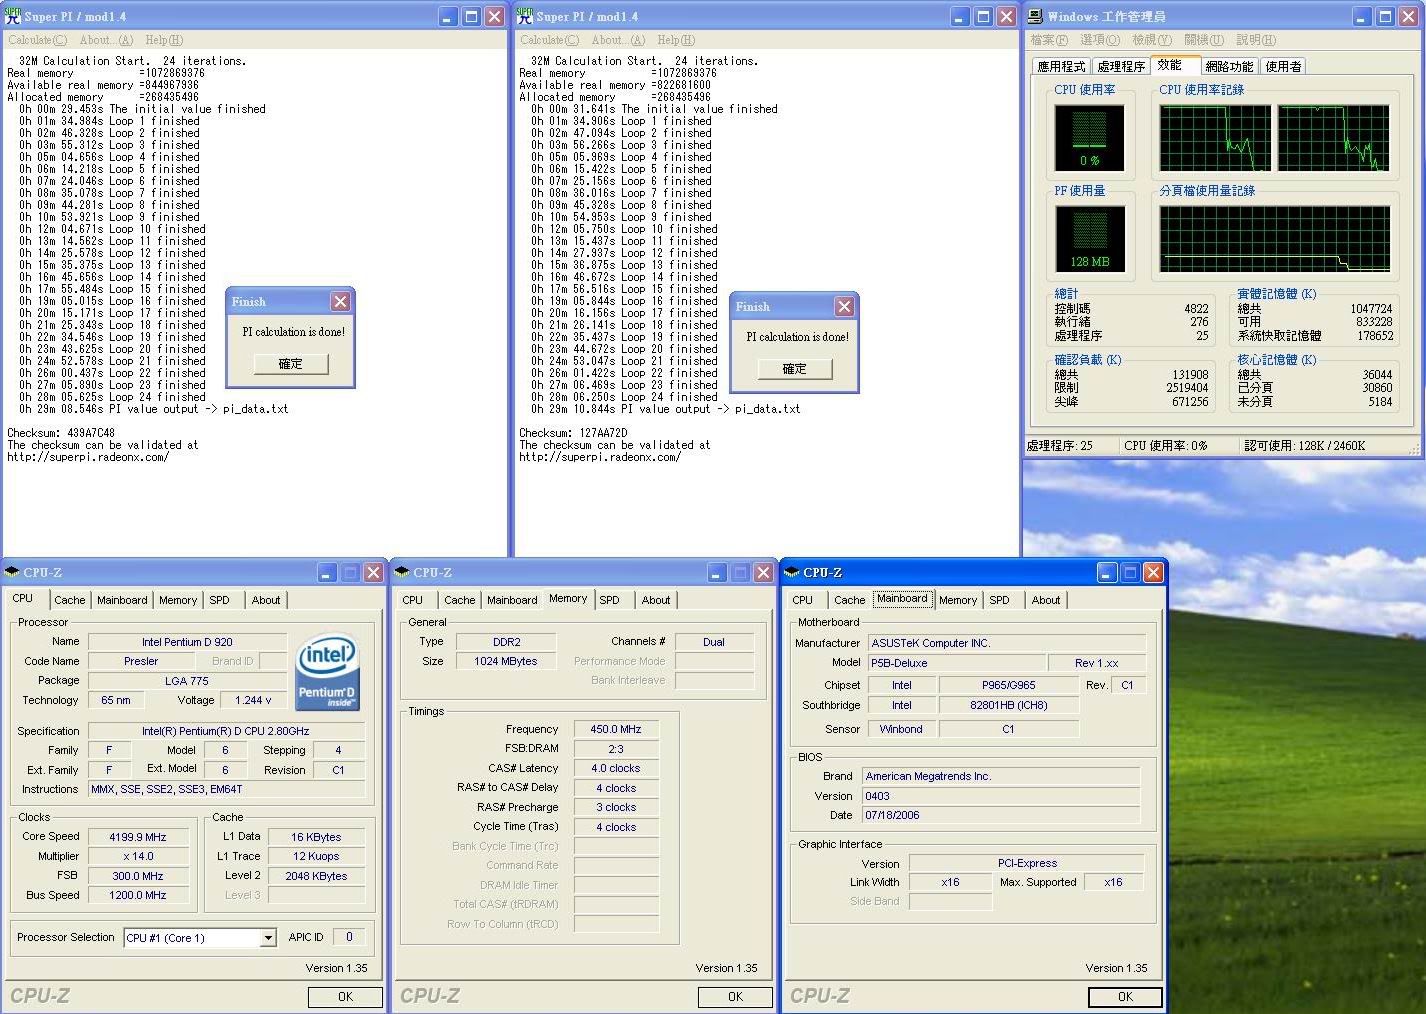Click OK in right CPU-Z Mainboard window

point(1125,996)
